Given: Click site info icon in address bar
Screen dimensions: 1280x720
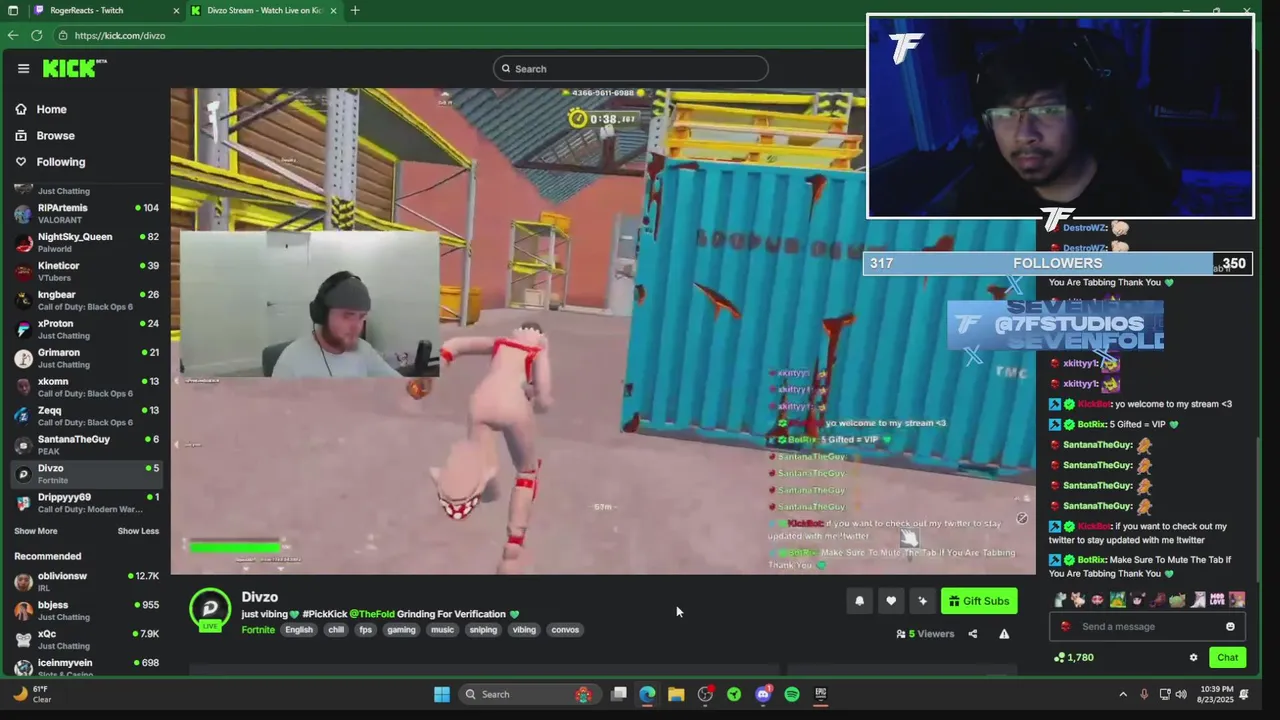Looking at the screenshot, I should coord(62,35).
